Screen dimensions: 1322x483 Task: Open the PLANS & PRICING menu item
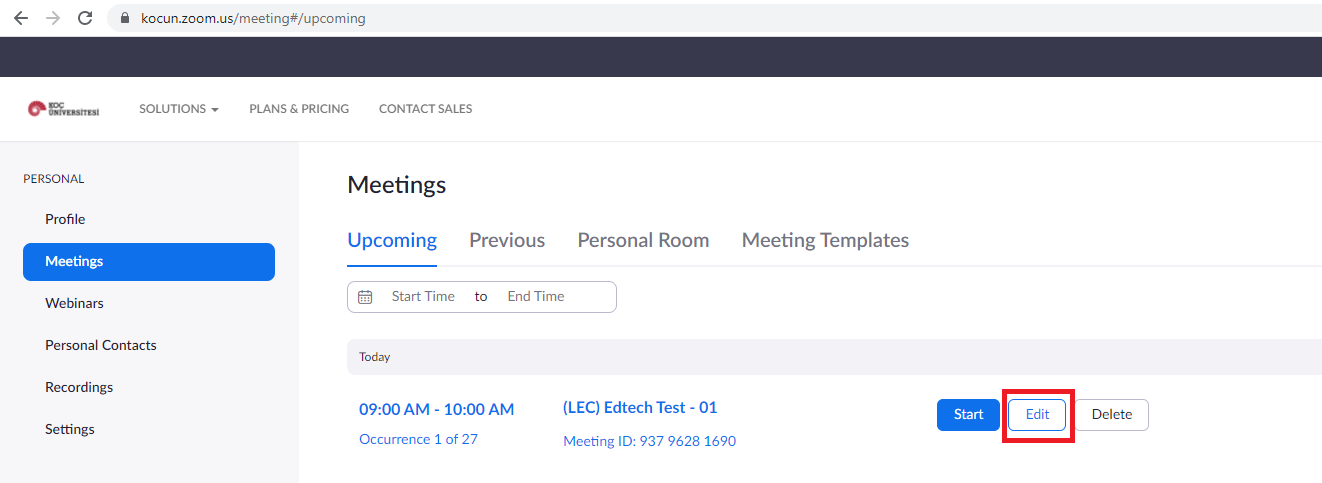pyautogui.click(x=299, y=109)
